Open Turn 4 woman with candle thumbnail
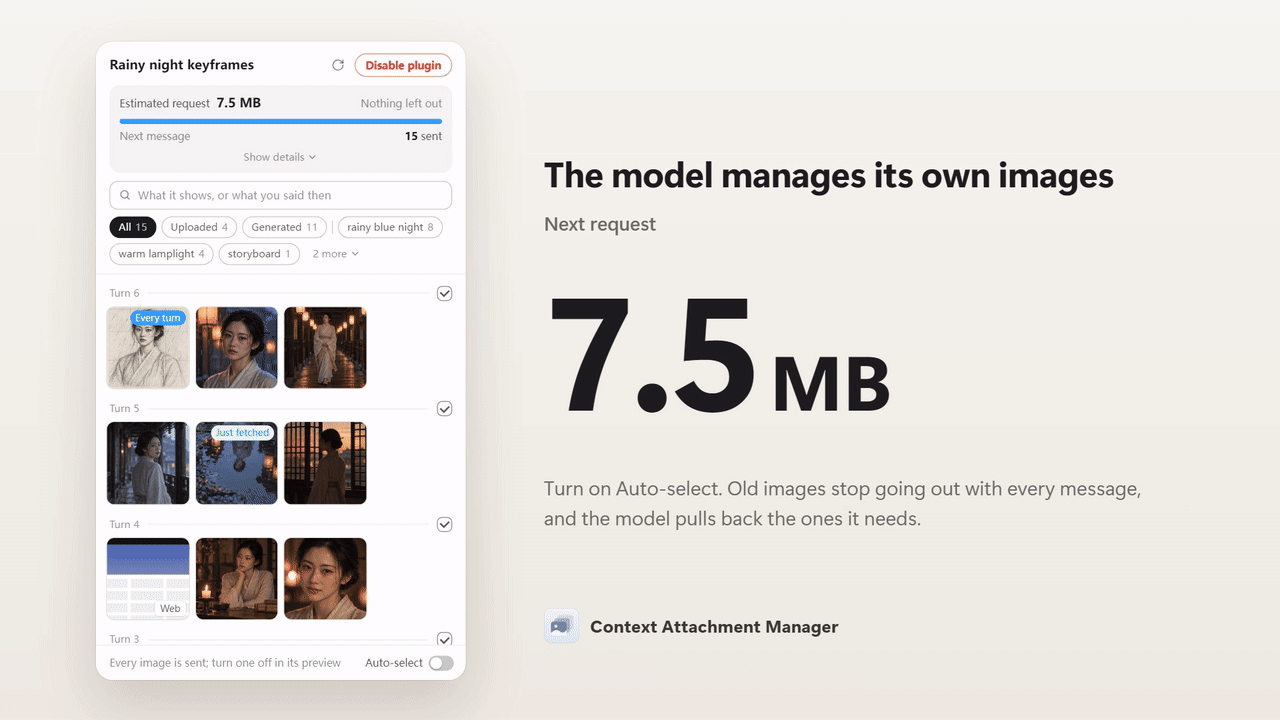This screenshot has height=720, width=1280. click(237, 579)
